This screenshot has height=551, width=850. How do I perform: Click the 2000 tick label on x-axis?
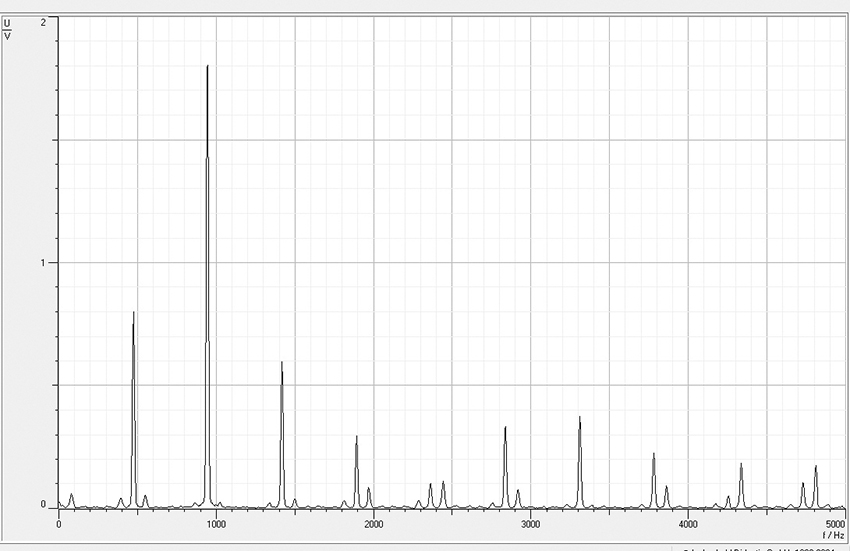coord(373,524)
